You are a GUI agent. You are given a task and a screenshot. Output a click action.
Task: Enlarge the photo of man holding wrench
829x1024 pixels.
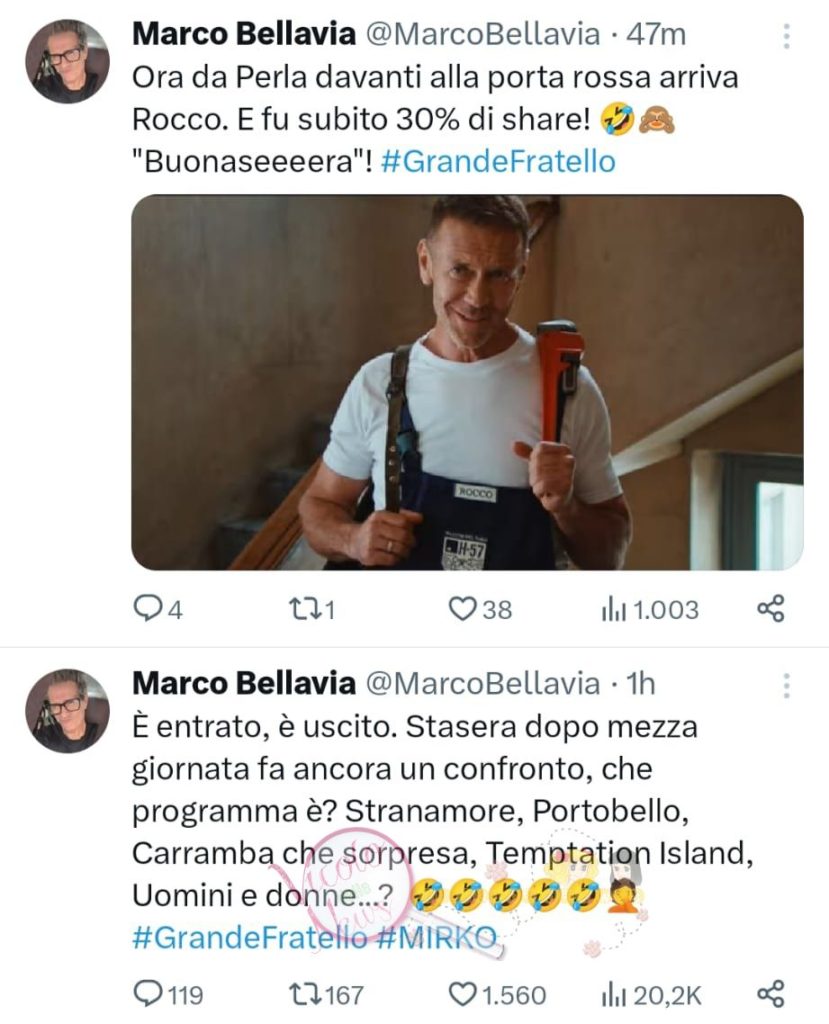click(x=468, y=383)
